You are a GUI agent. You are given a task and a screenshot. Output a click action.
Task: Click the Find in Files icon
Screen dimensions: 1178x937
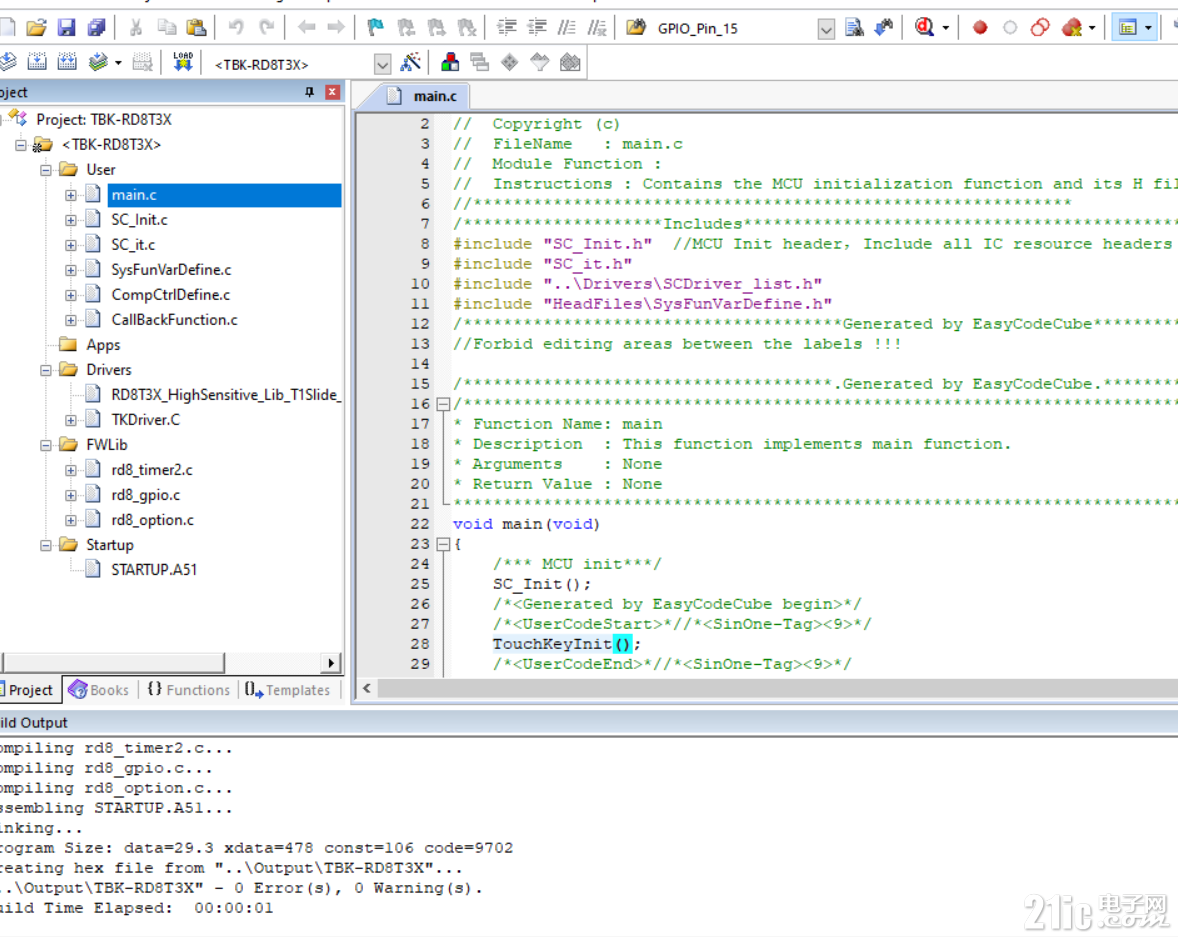636,28
